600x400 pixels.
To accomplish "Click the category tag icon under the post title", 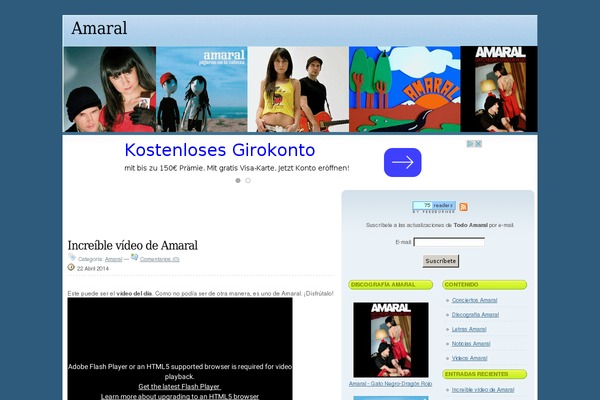I will coord(72,257).
